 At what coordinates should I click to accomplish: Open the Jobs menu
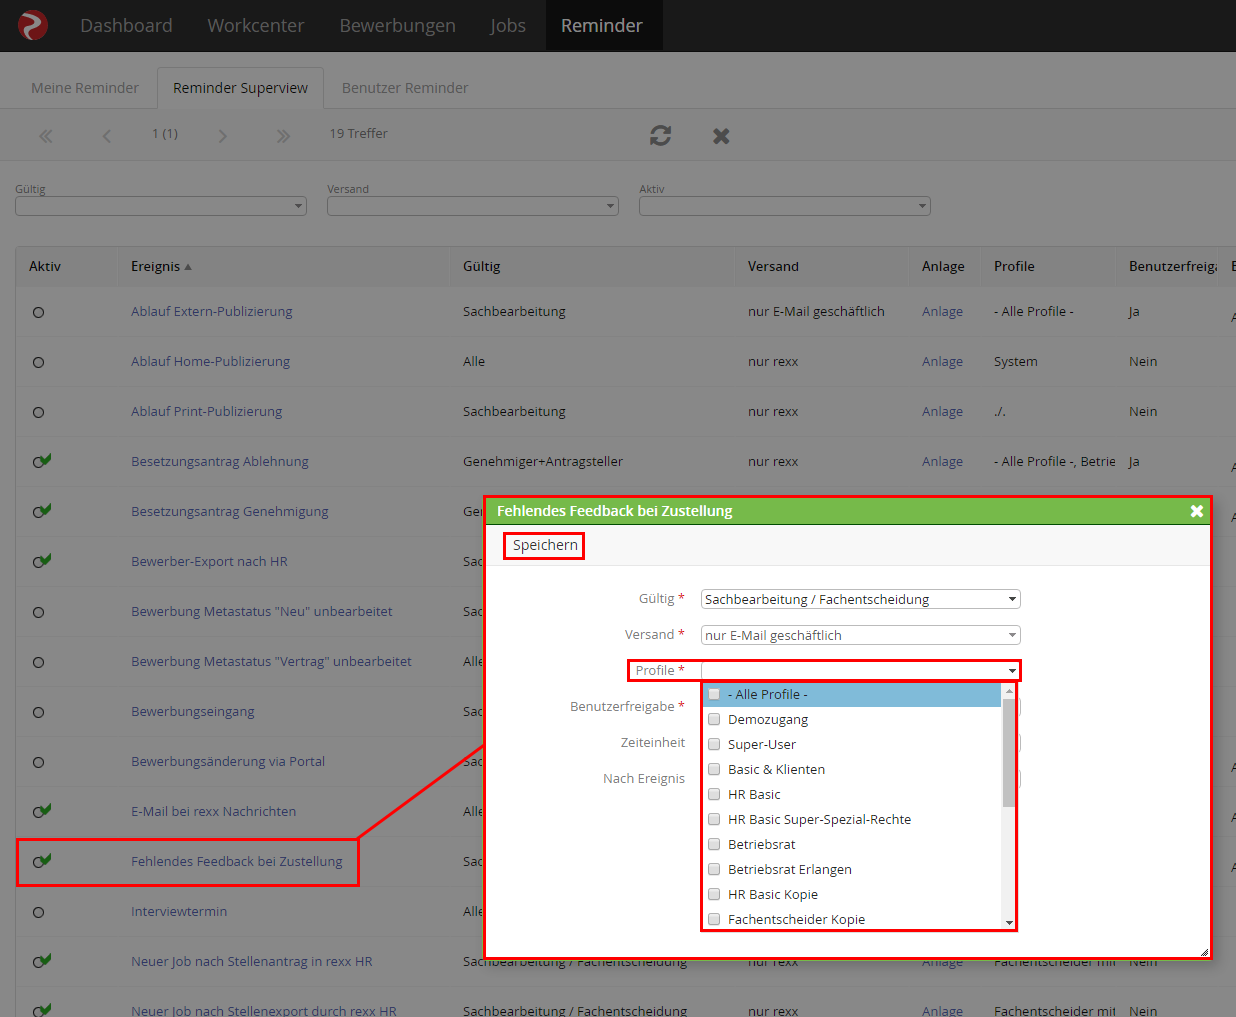[x=508, y=26]
